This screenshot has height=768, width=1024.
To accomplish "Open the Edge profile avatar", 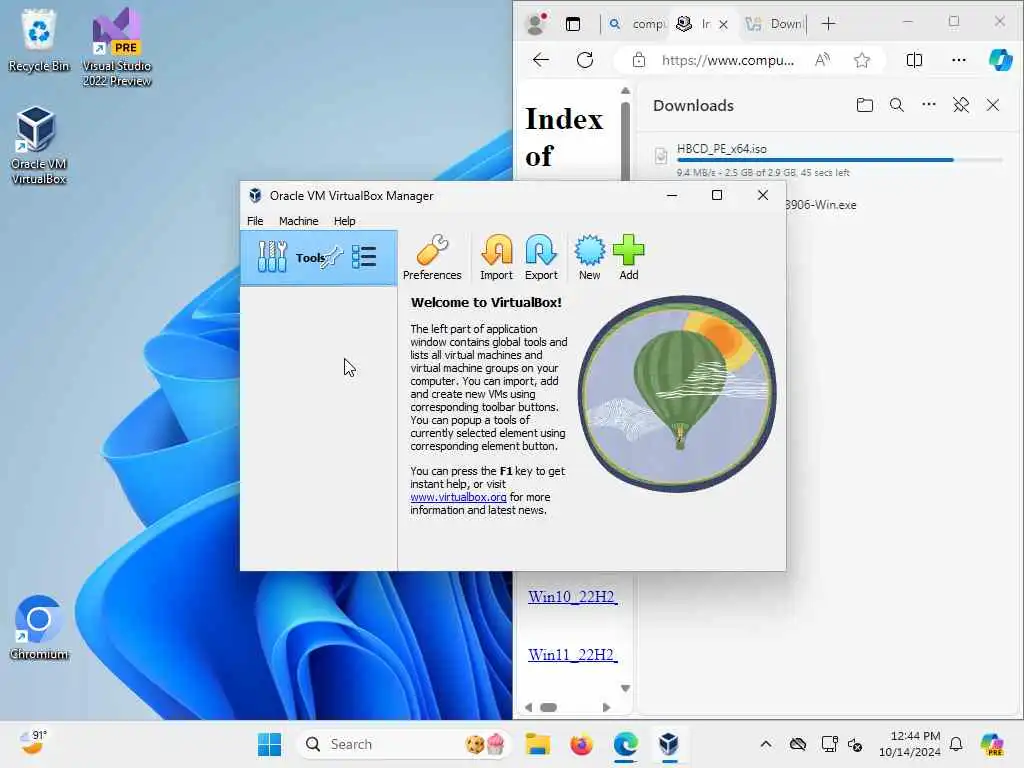I will [x=536, y=24].
